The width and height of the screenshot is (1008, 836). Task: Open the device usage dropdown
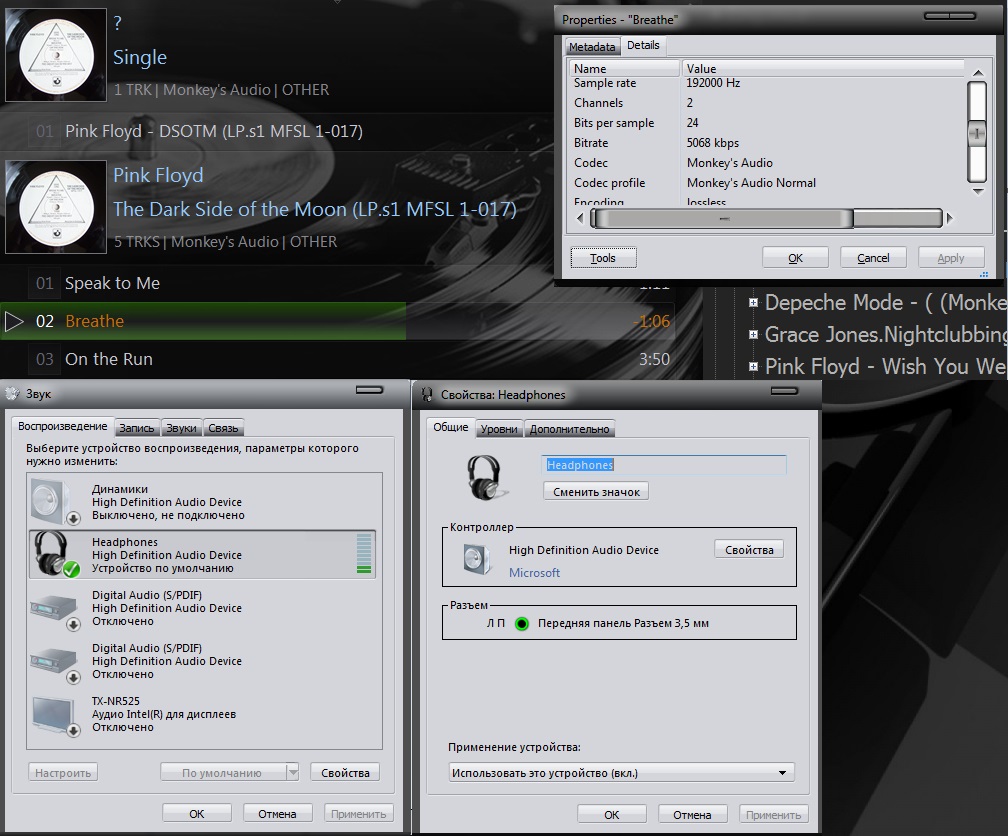[x=620, y=773]
